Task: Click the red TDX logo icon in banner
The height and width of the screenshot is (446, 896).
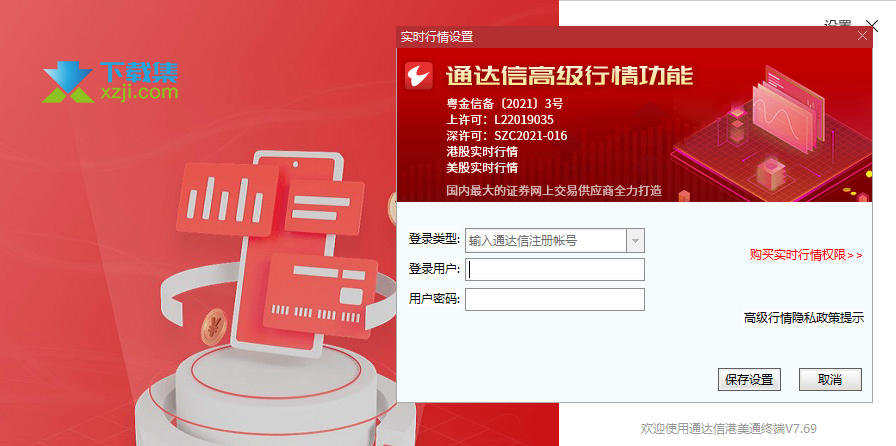Action: 419,76
